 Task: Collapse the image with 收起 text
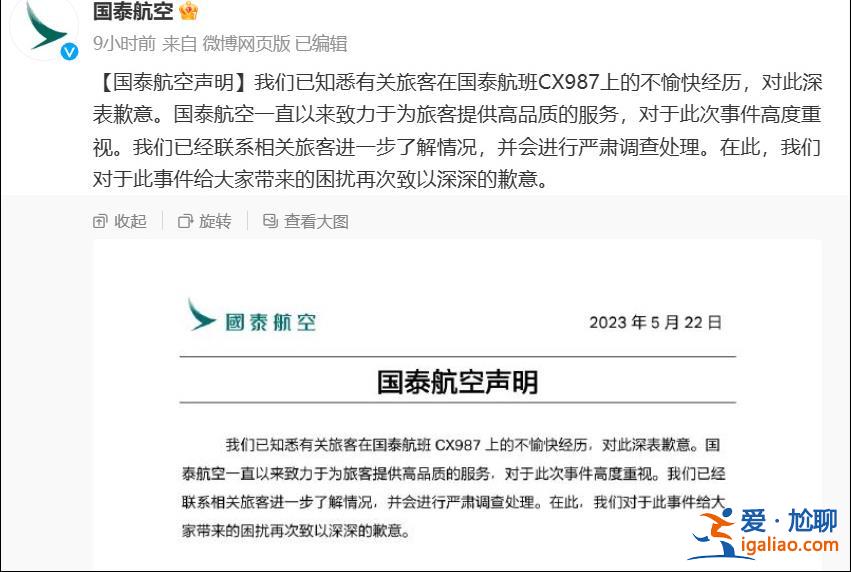click(x=130, y=221)
